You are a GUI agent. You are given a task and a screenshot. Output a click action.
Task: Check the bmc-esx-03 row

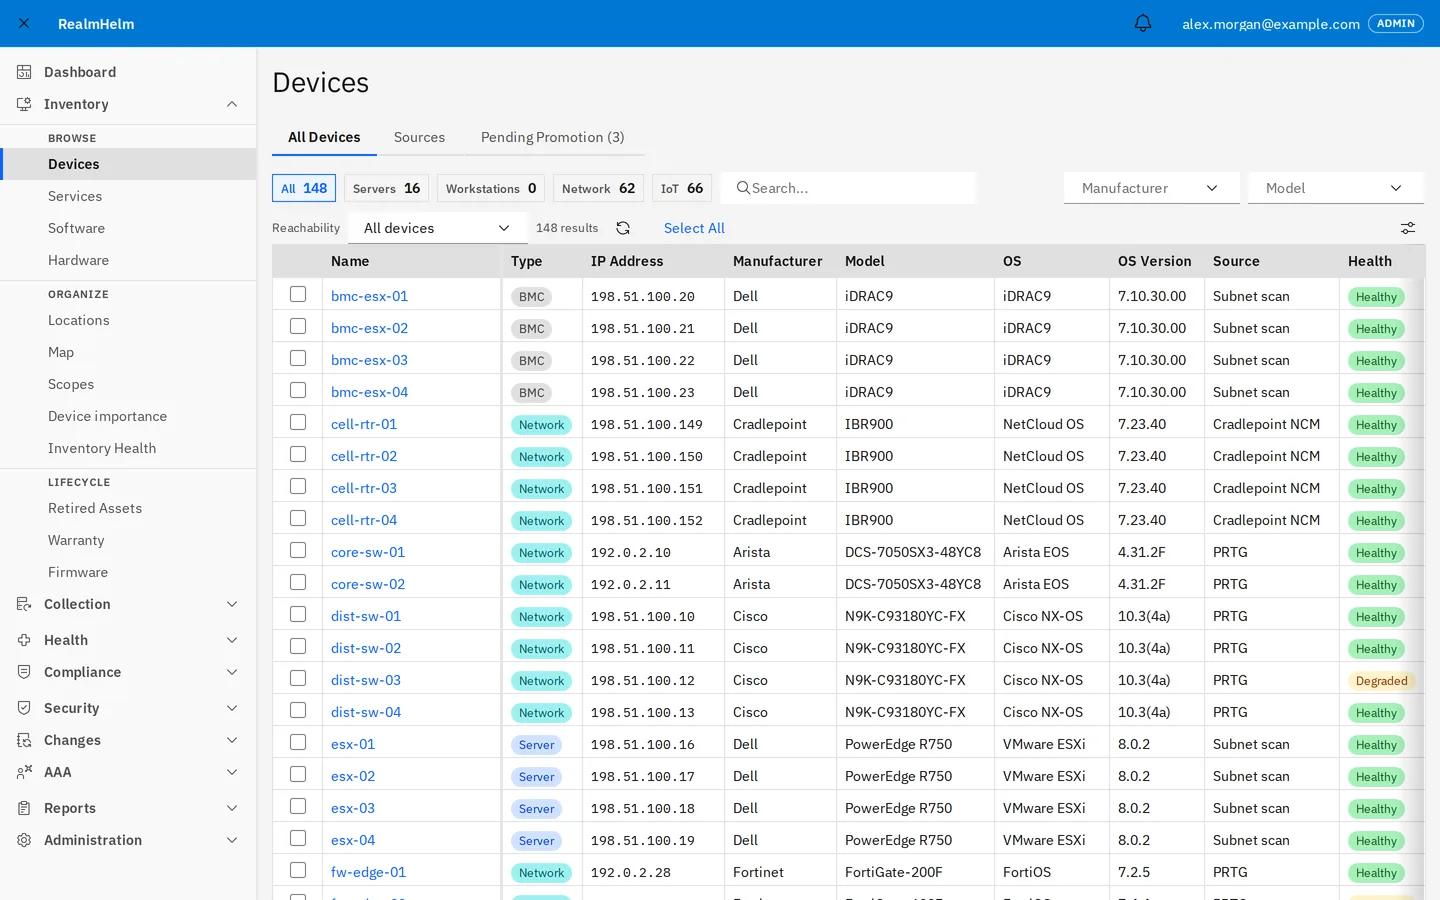point(298,358)
